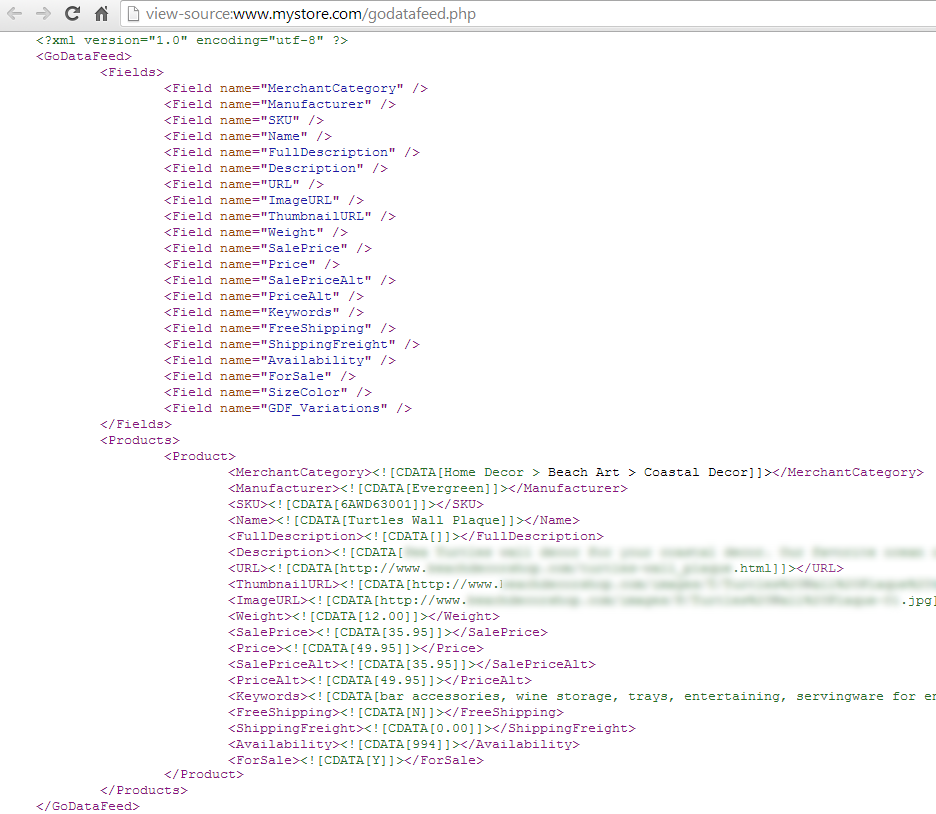Reload the page with the refresh icon

tap(72, 14)
